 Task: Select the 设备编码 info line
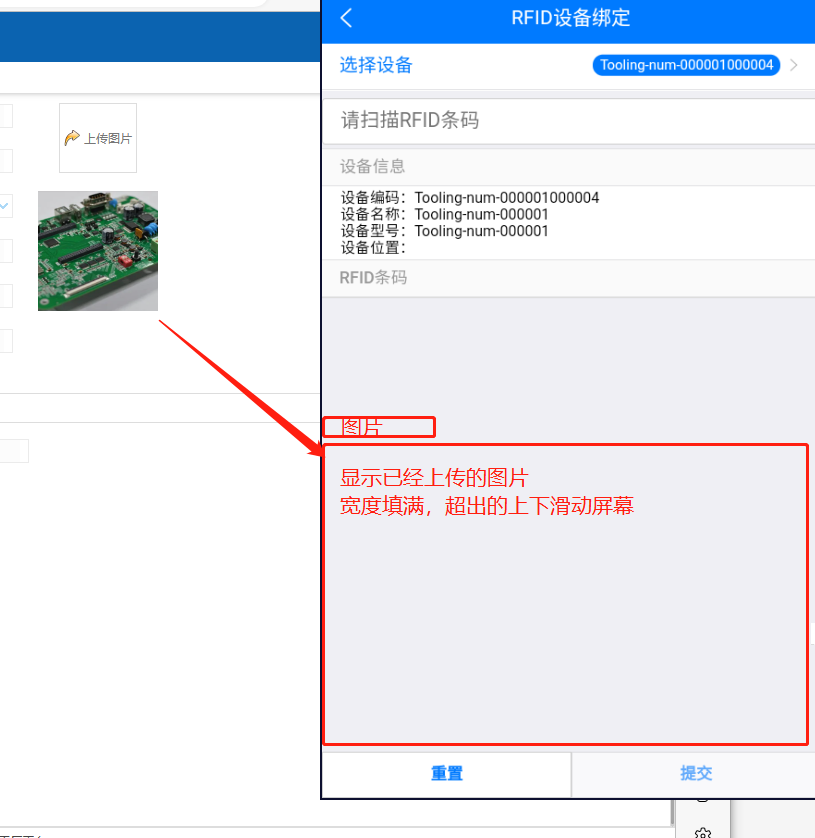tap(470, 198)
